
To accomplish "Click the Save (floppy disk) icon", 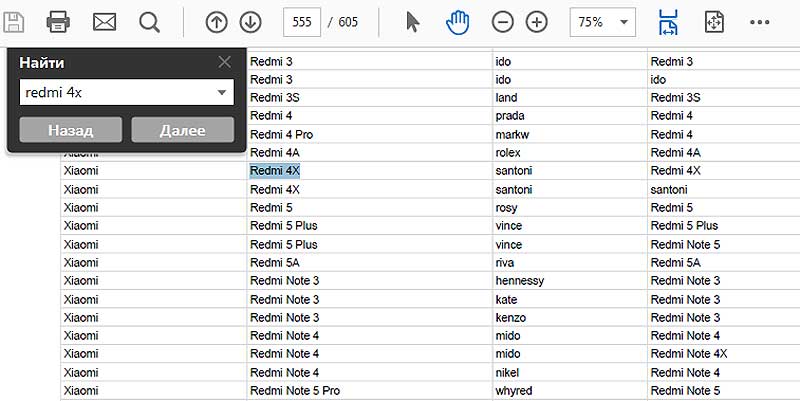I will (14, 22).
